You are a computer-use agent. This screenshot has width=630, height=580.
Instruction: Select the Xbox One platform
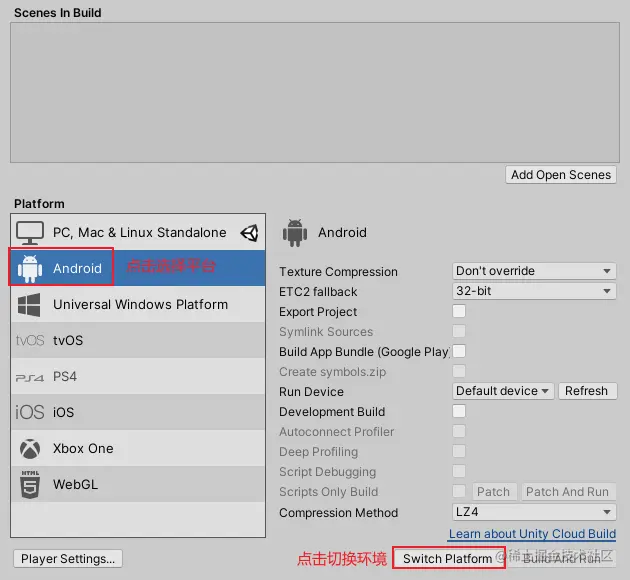click(x=138, y=448)
